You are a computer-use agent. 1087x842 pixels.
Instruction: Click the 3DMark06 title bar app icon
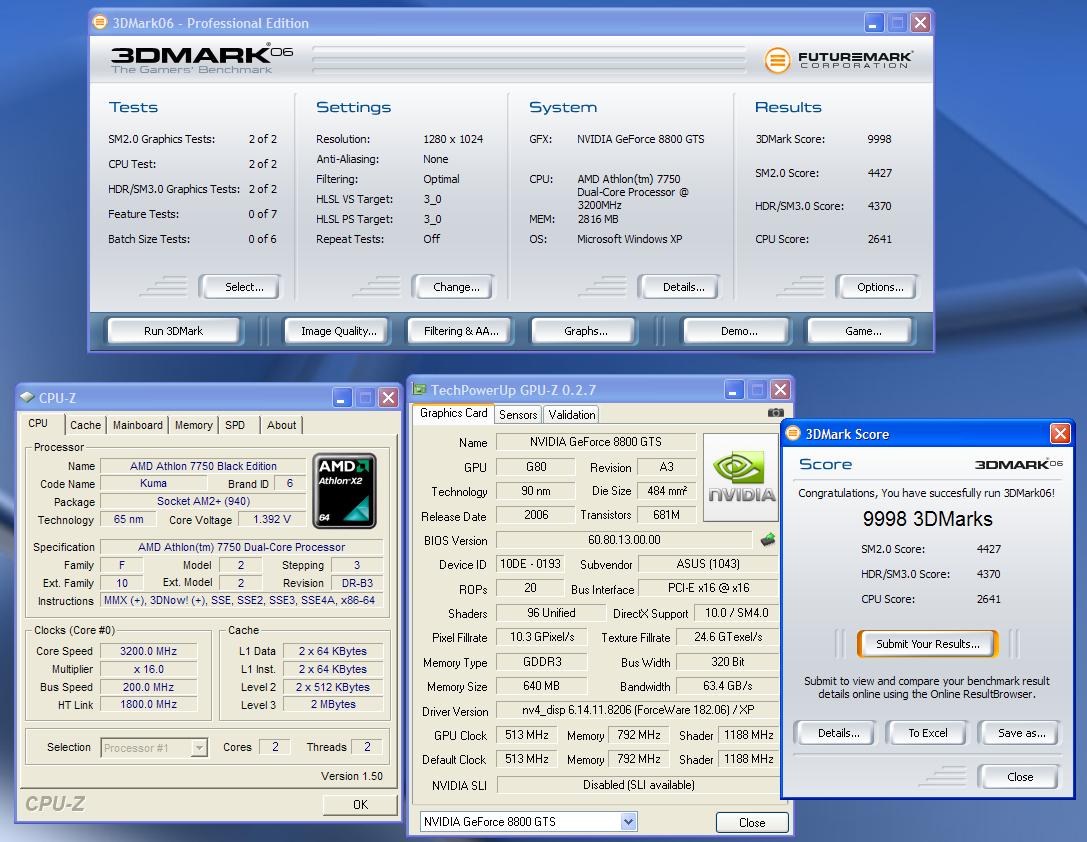tap(100, 23)
